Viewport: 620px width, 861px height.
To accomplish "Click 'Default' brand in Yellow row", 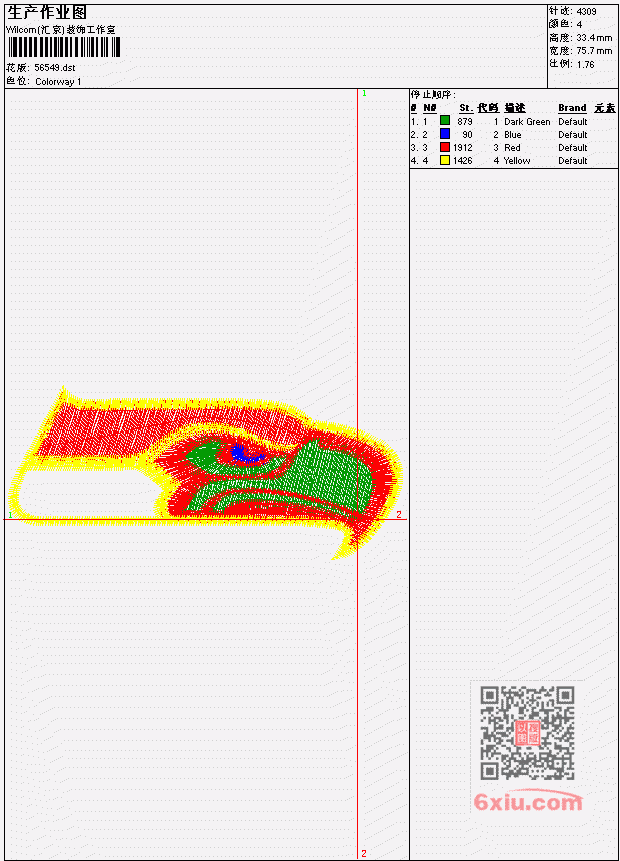I will click(573, 161).
